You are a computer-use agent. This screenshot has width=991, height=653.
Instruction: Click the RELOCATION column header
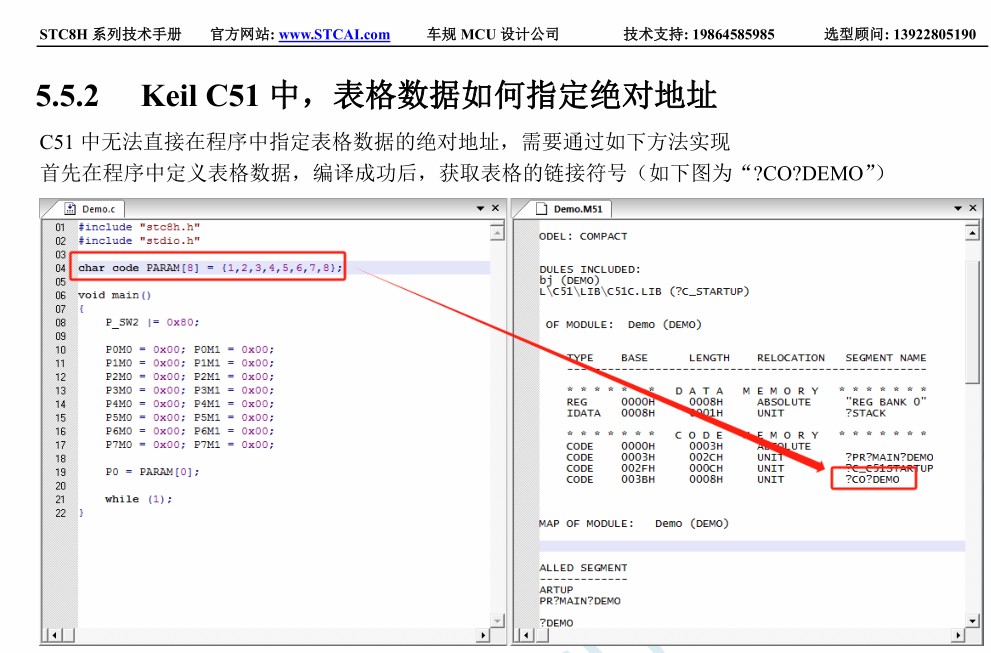[x=791, y=358]
